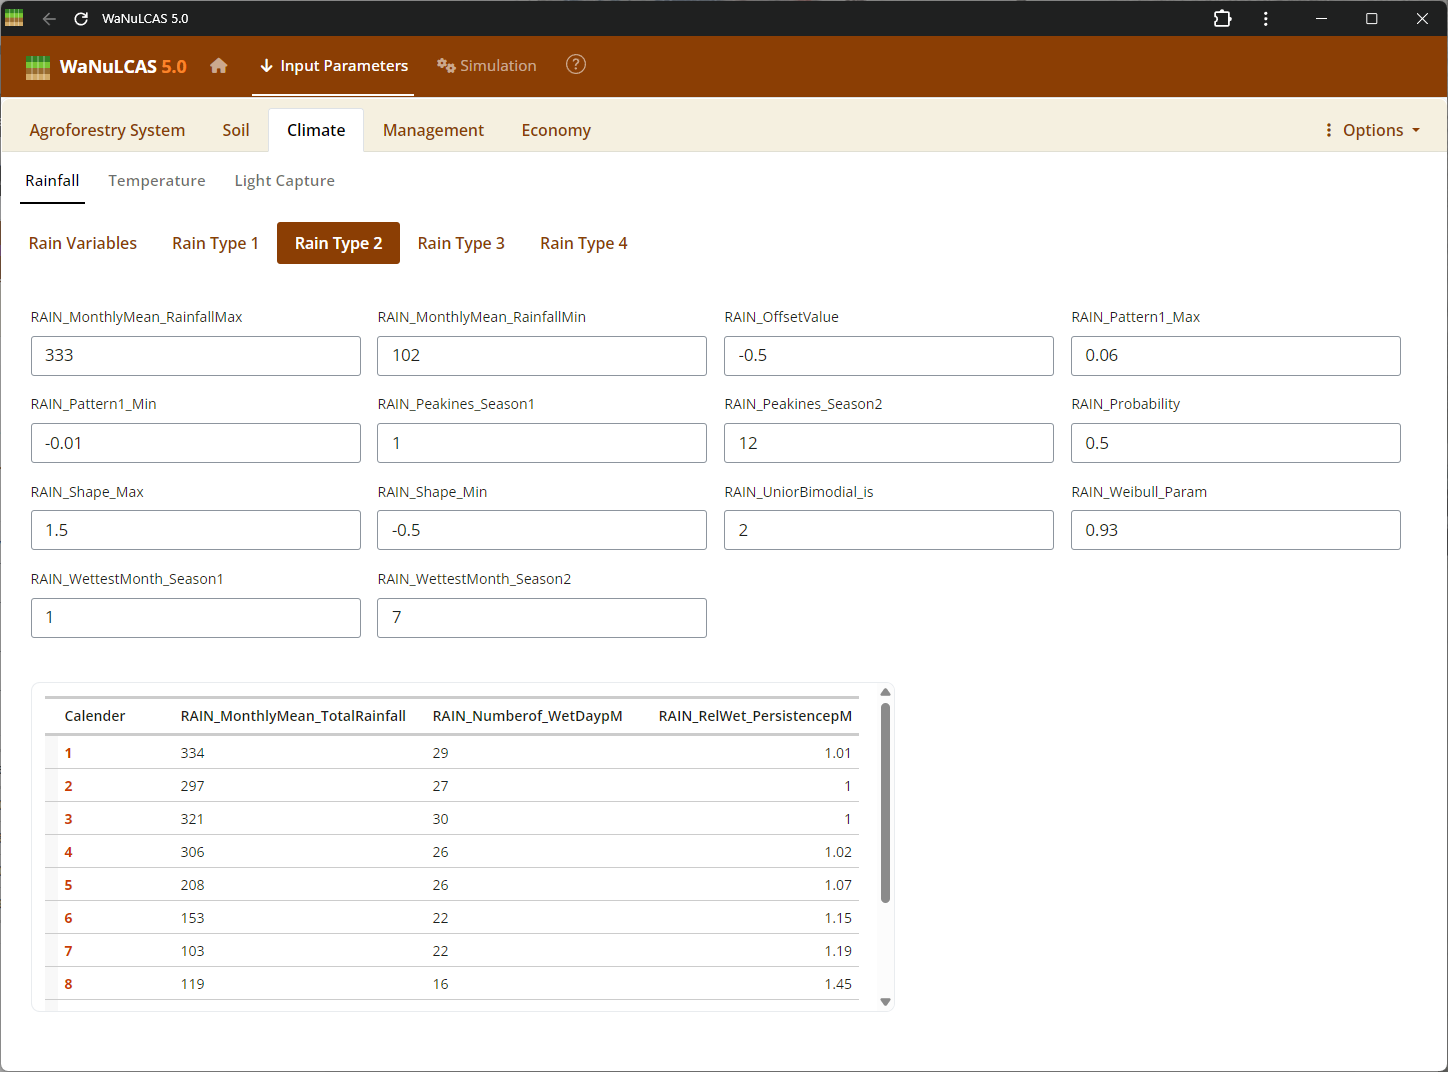Open the Simulation gears section
Image resolution: width=1448 pixels, height=1072 pixels.
coord(487,66)
